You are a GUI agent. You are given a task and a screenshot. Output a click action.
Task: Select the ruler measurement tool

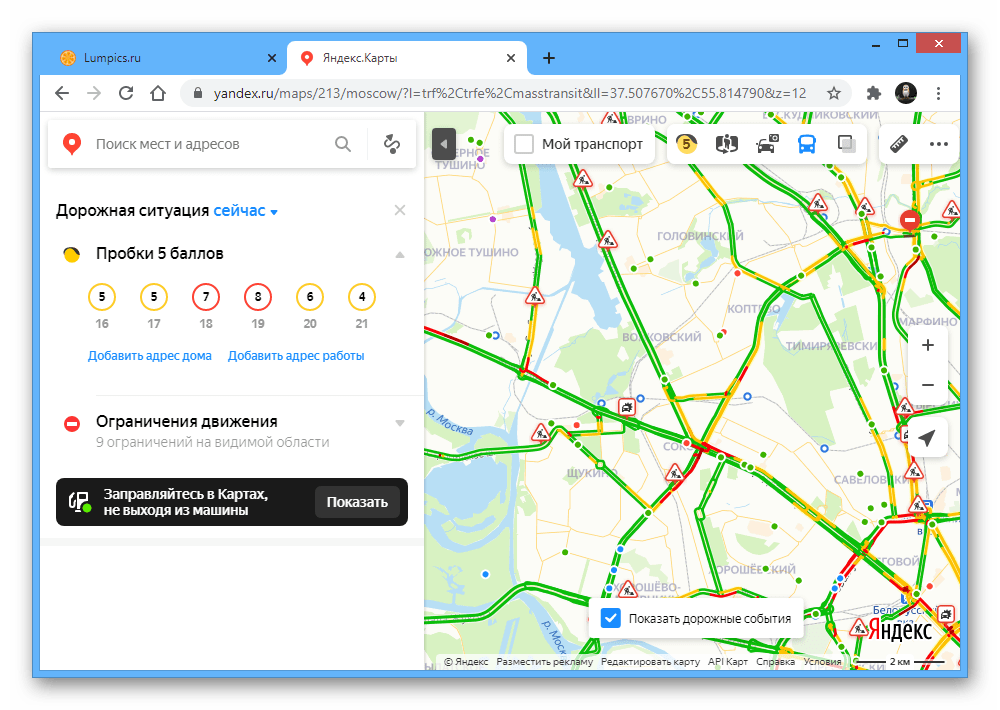point(899,144)
